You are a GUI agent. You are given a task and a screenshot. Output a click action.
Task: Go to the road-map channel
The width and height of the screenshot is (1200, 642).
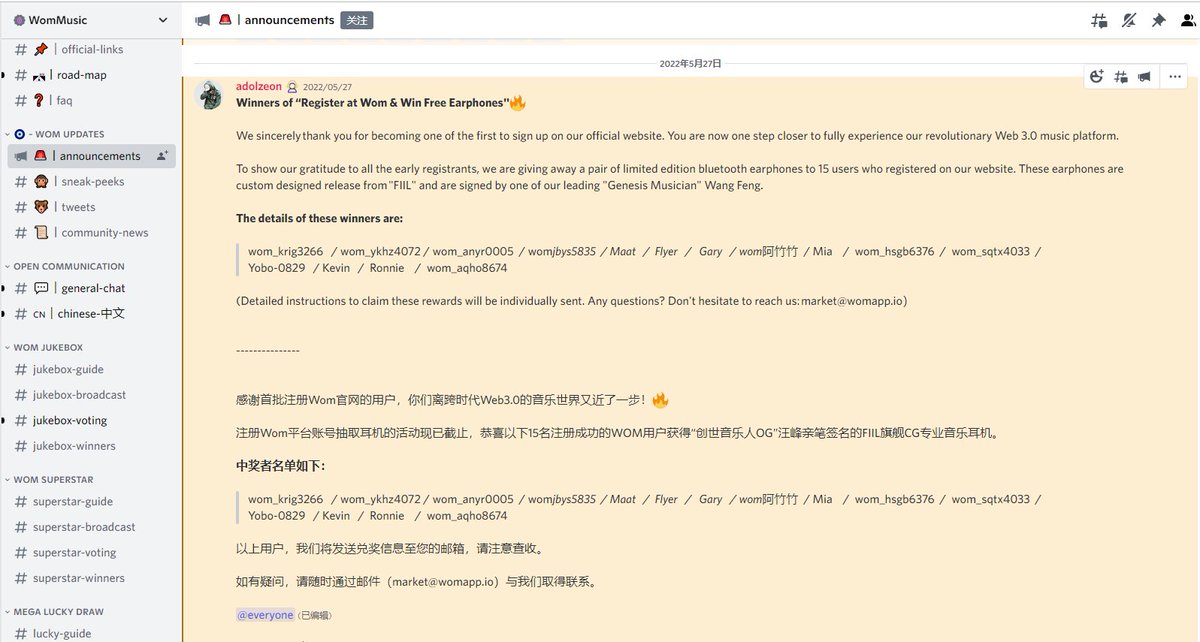click(92, 75)
